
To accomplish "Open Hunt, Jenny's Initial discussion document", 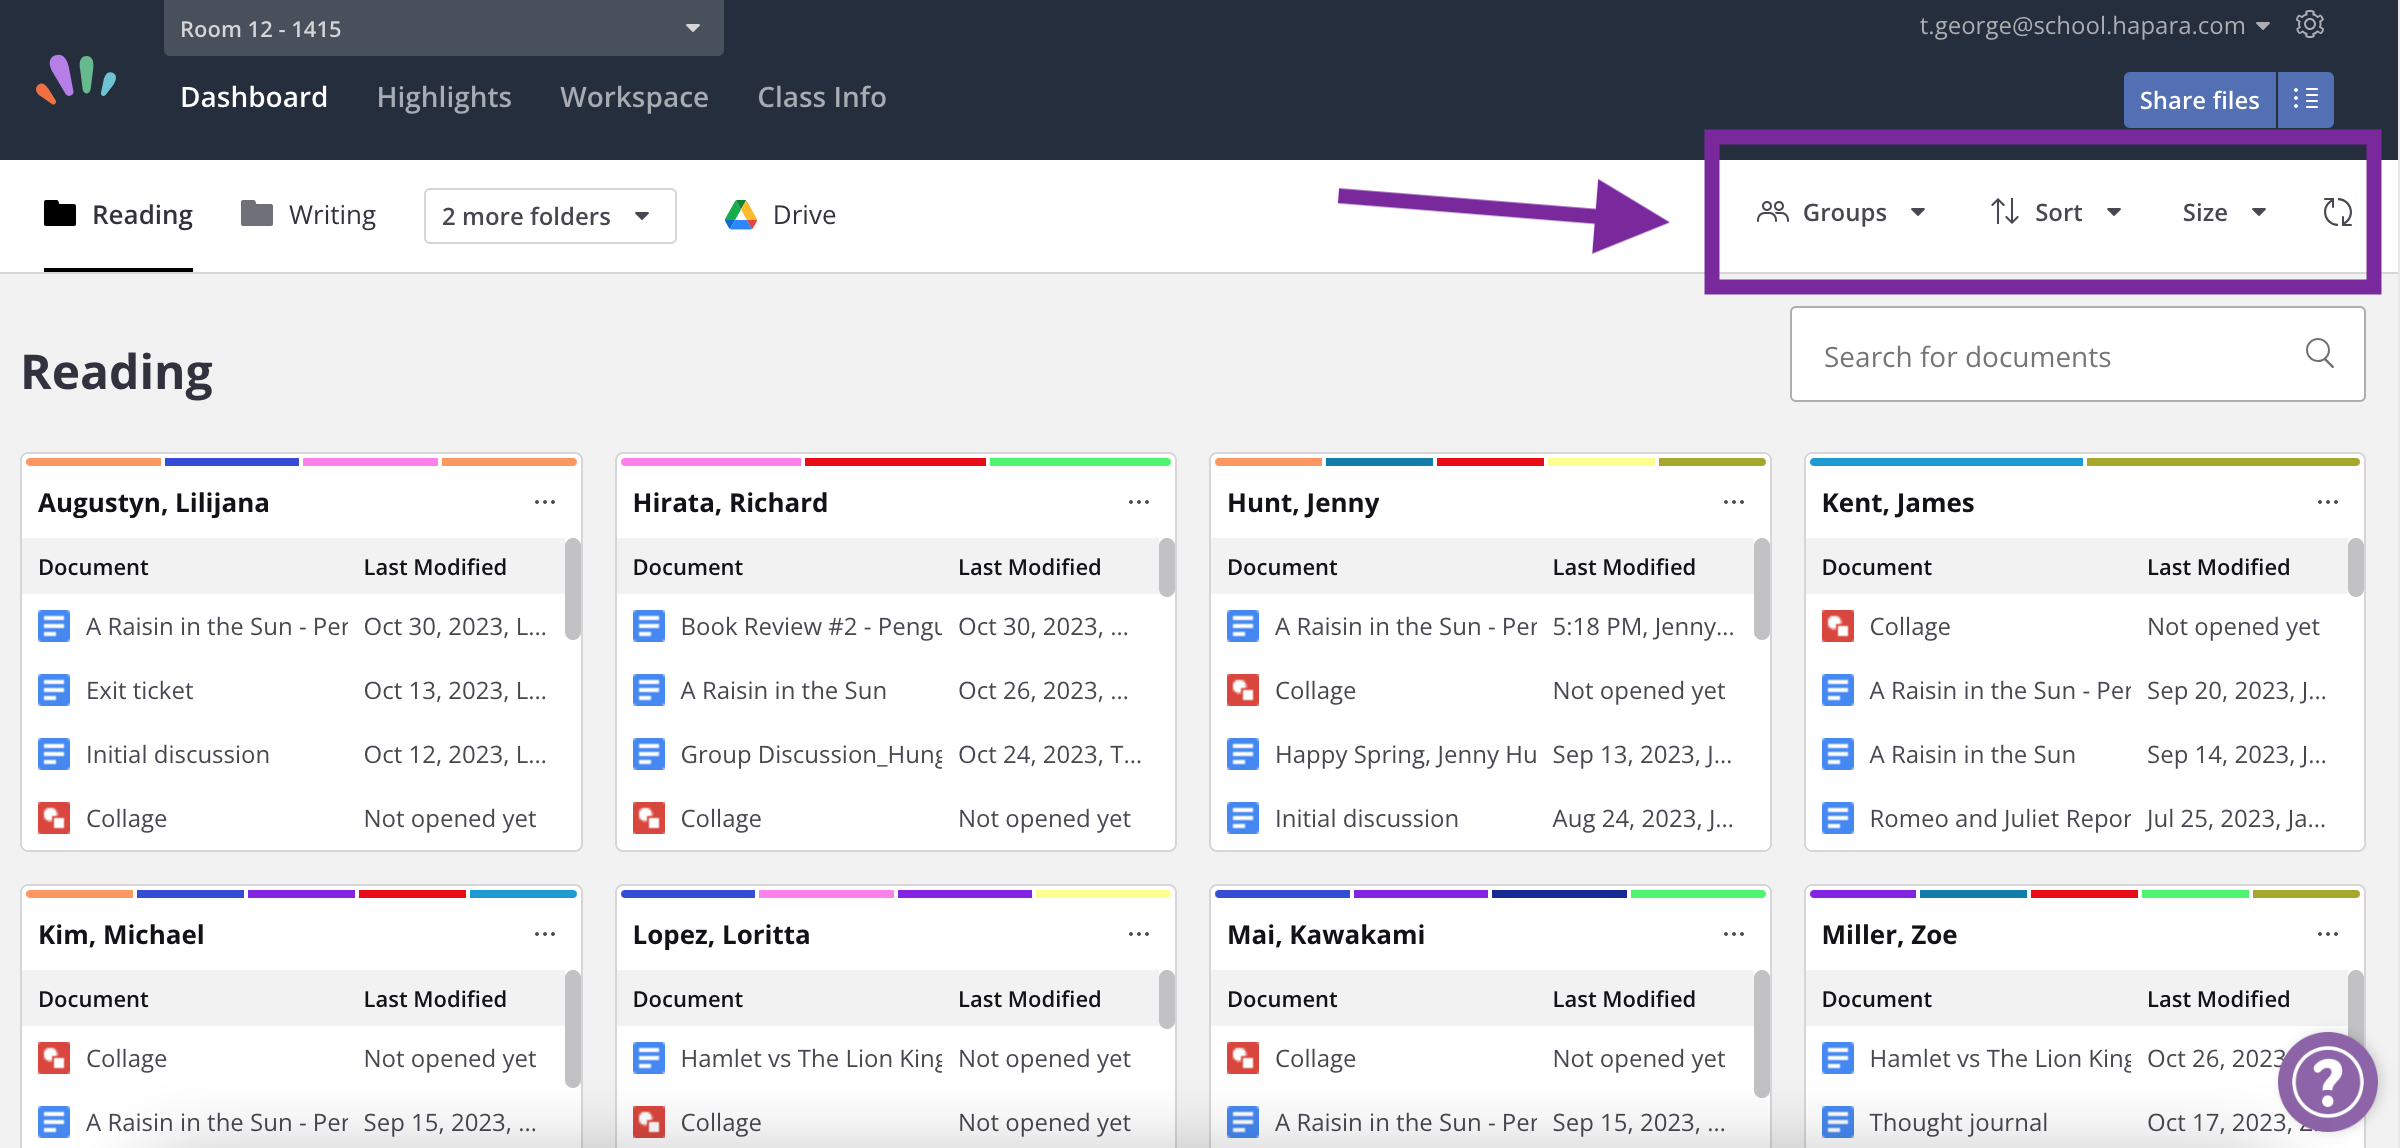I will pyautogui.click(x=1366, y=818).
